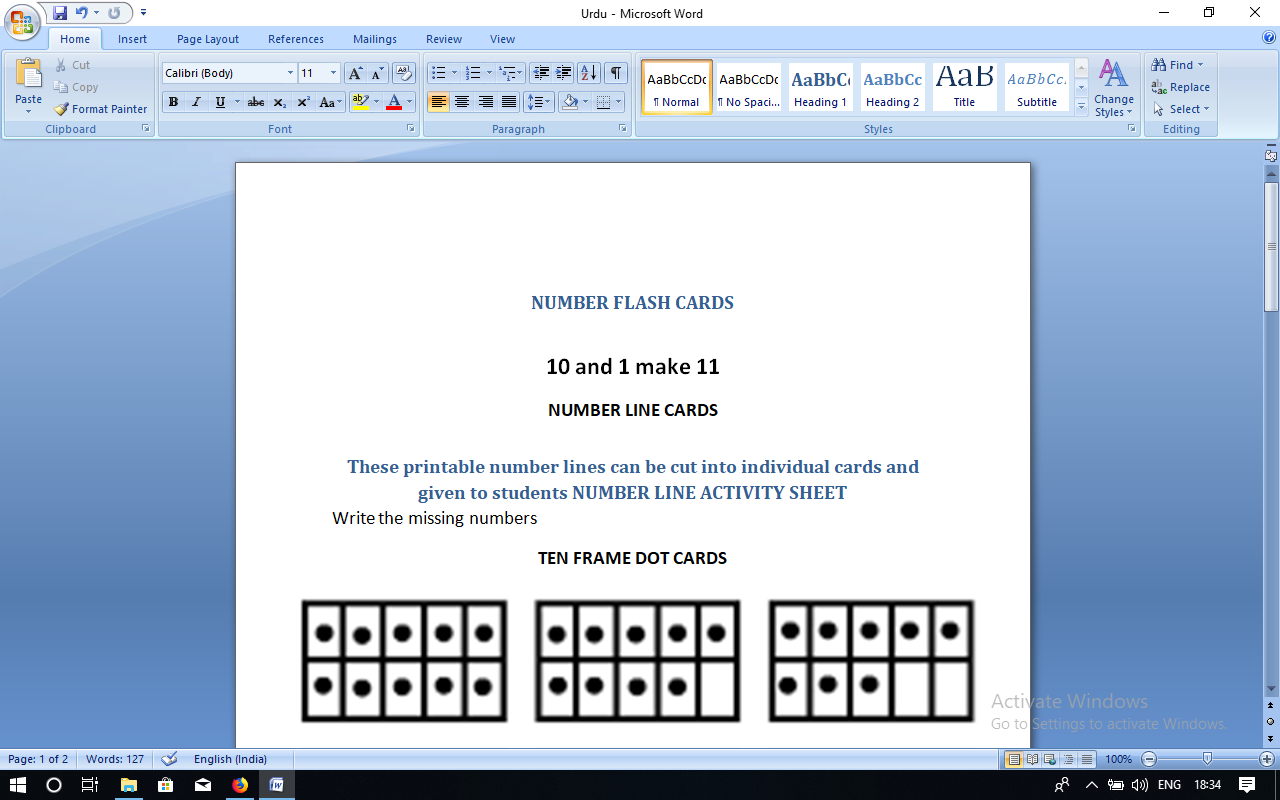Viewport: 1280px width, 800px height.
Task: Open the Windows Start menu
Action: (18, 785)
